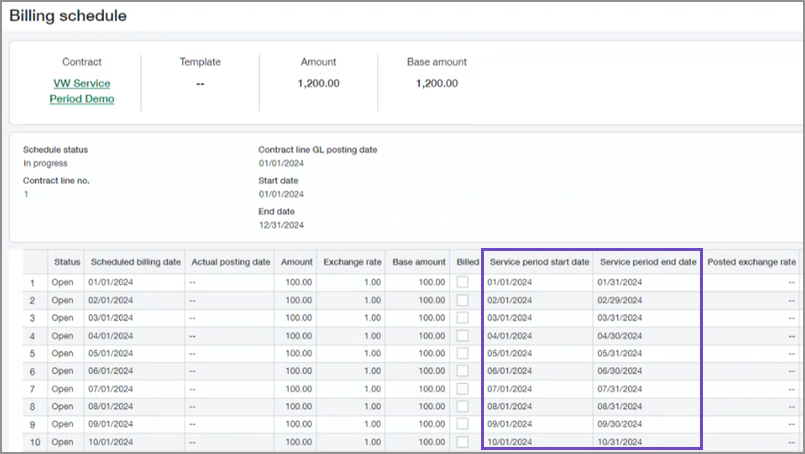Toggle the Billed checkbox in row 9

[462, 424]
